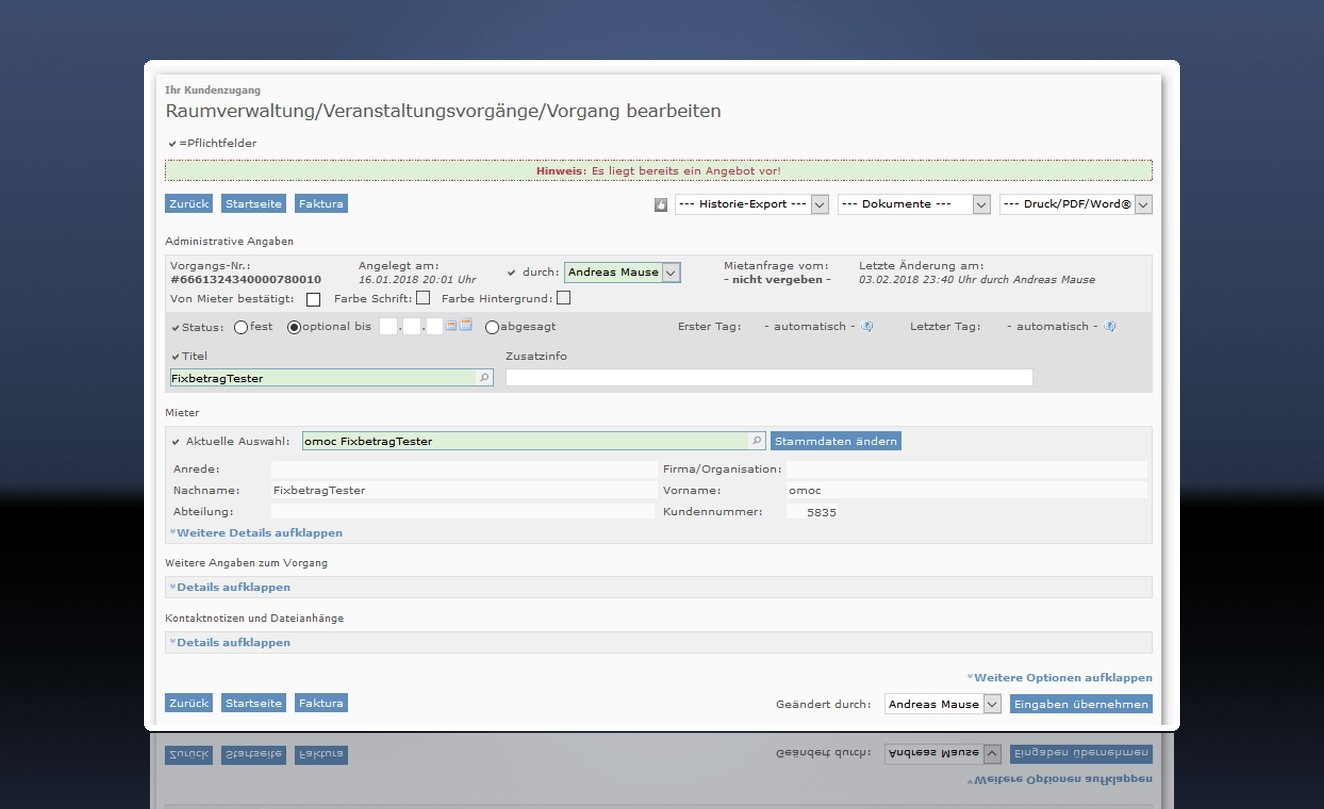
Task: Click the empty Firma/Organisation field
Action: click(x=966, y=469)
